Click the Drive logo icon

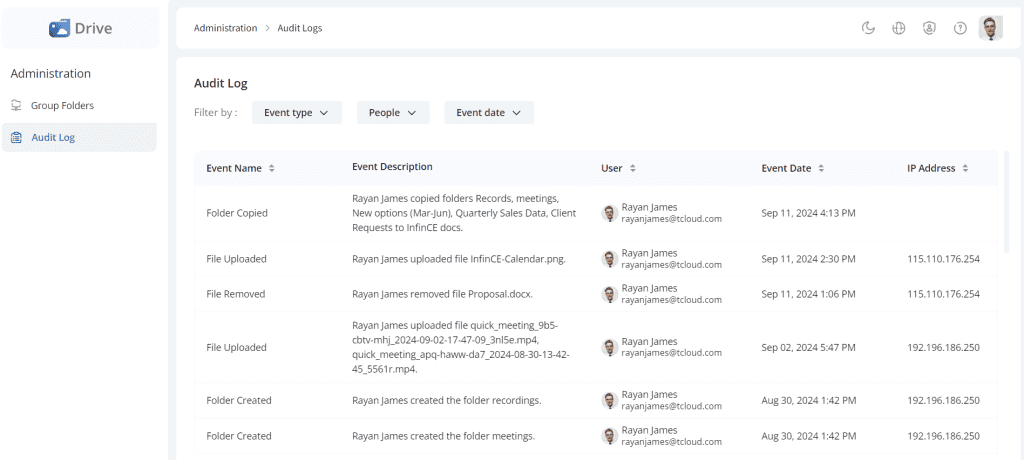[59, 28]
